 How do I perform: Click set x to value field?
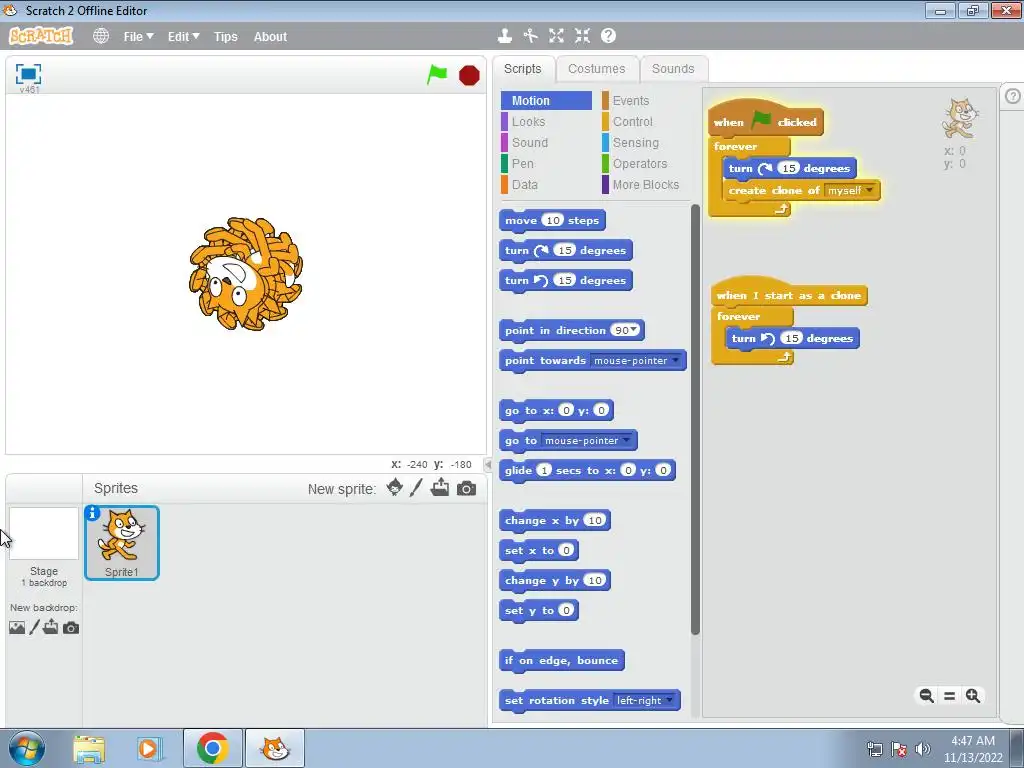(x=566, y=550)
